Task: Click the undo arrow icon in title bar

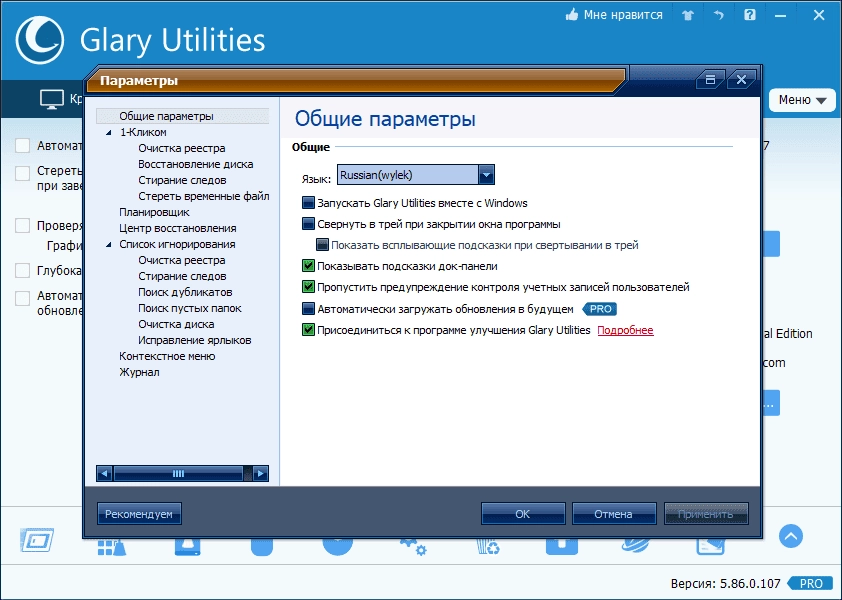Action: (x=718, y=15)
